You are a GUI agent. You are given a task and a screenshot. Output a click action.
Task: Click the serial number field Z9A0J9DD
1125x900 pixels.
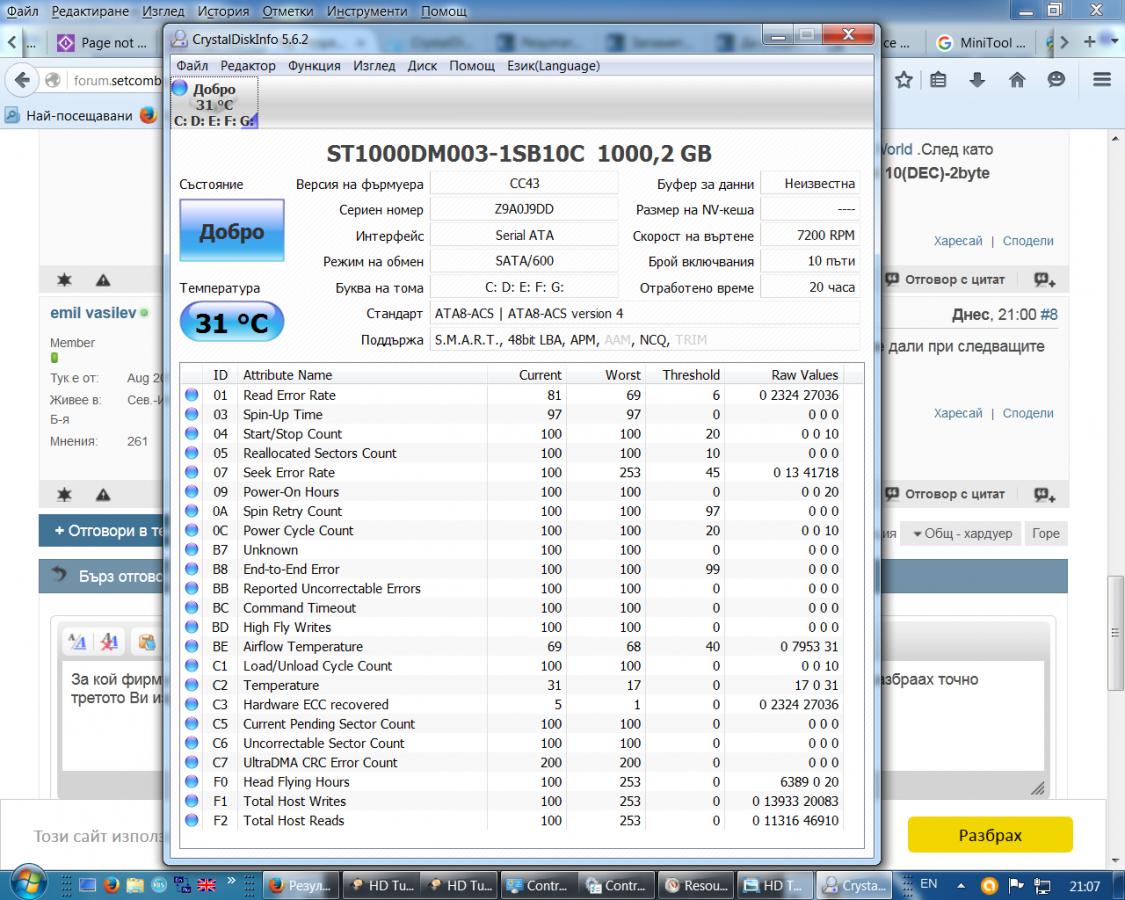[x=524, y=209]
